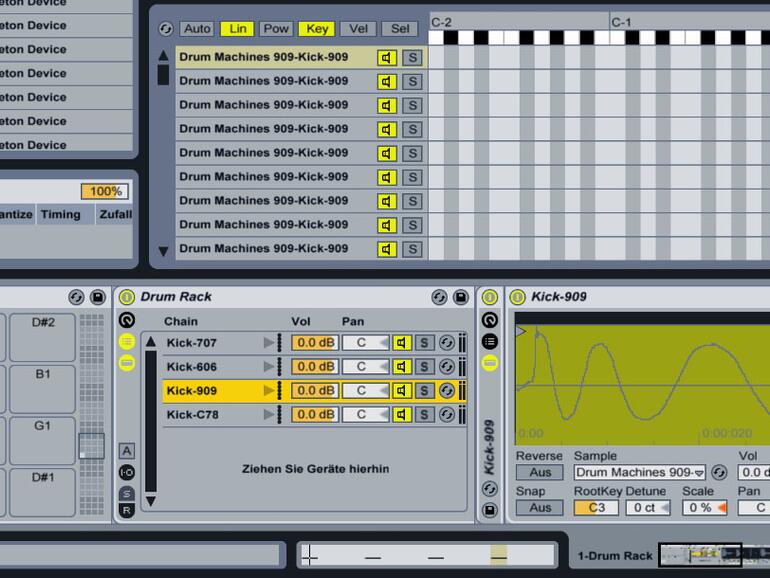Solo the Kick-909 chain
Viewport: 770px width, 578px height.
[x=424, y=391]
